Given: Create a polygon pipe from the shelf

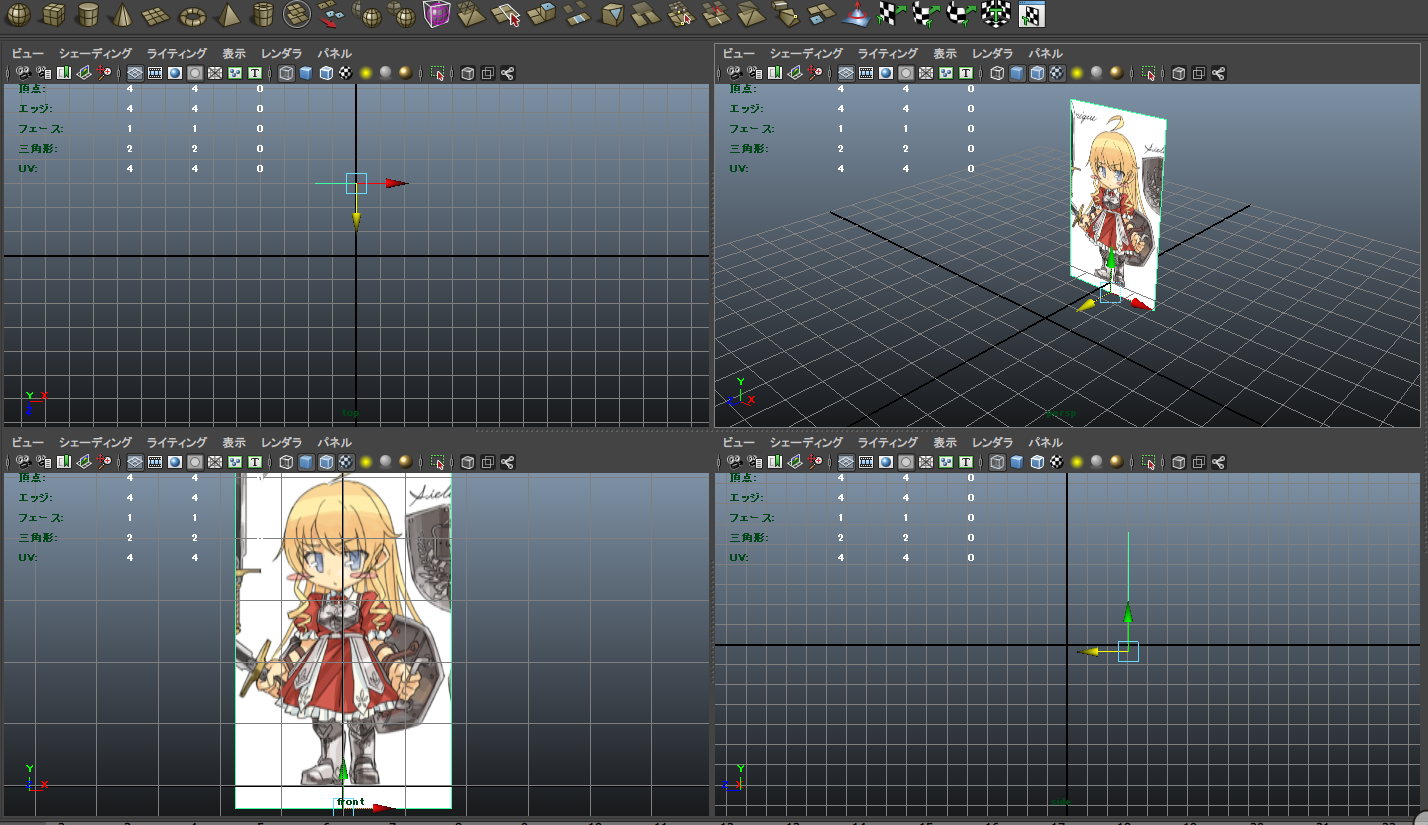Looking at the screenshot, I should pyautogui.click(x=262, y=14).
